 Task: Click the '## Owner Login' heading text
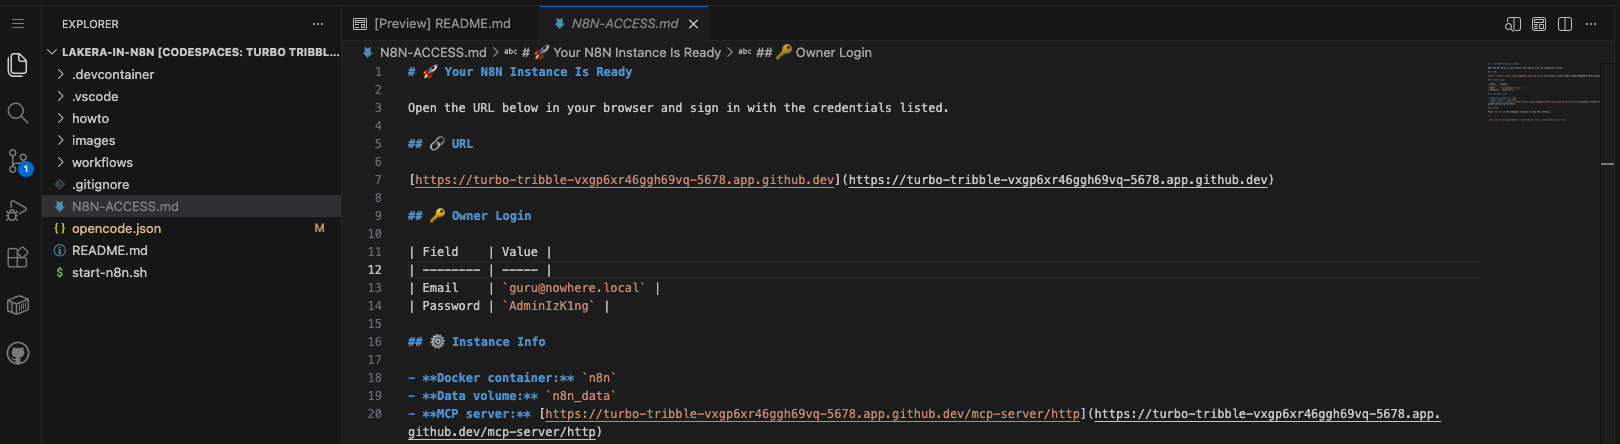coord(470,216)
